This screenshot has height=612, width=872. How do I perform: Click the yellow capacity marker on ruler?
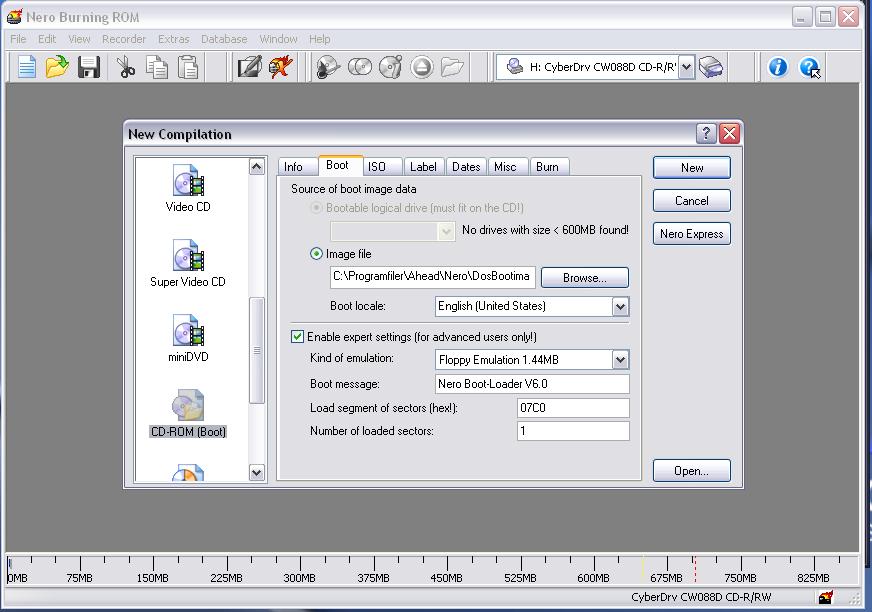tap(643, 569)
